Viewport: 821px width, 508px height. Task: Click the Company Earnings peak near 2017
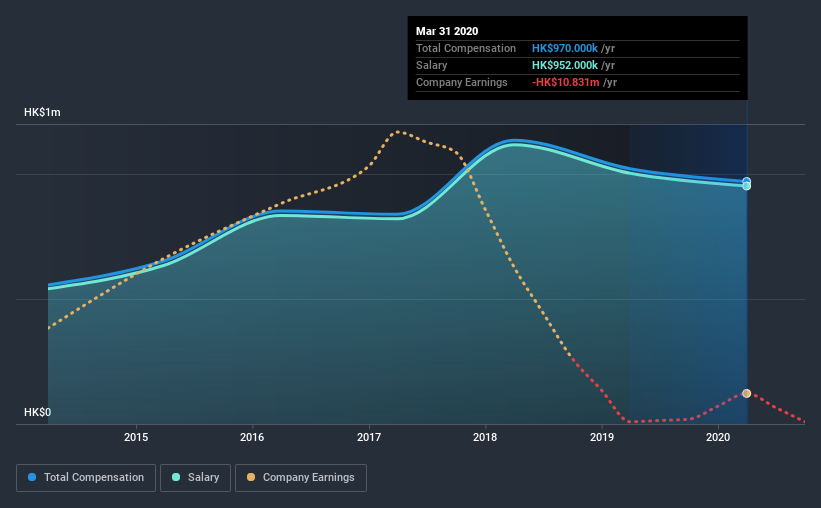coord(398,132)
